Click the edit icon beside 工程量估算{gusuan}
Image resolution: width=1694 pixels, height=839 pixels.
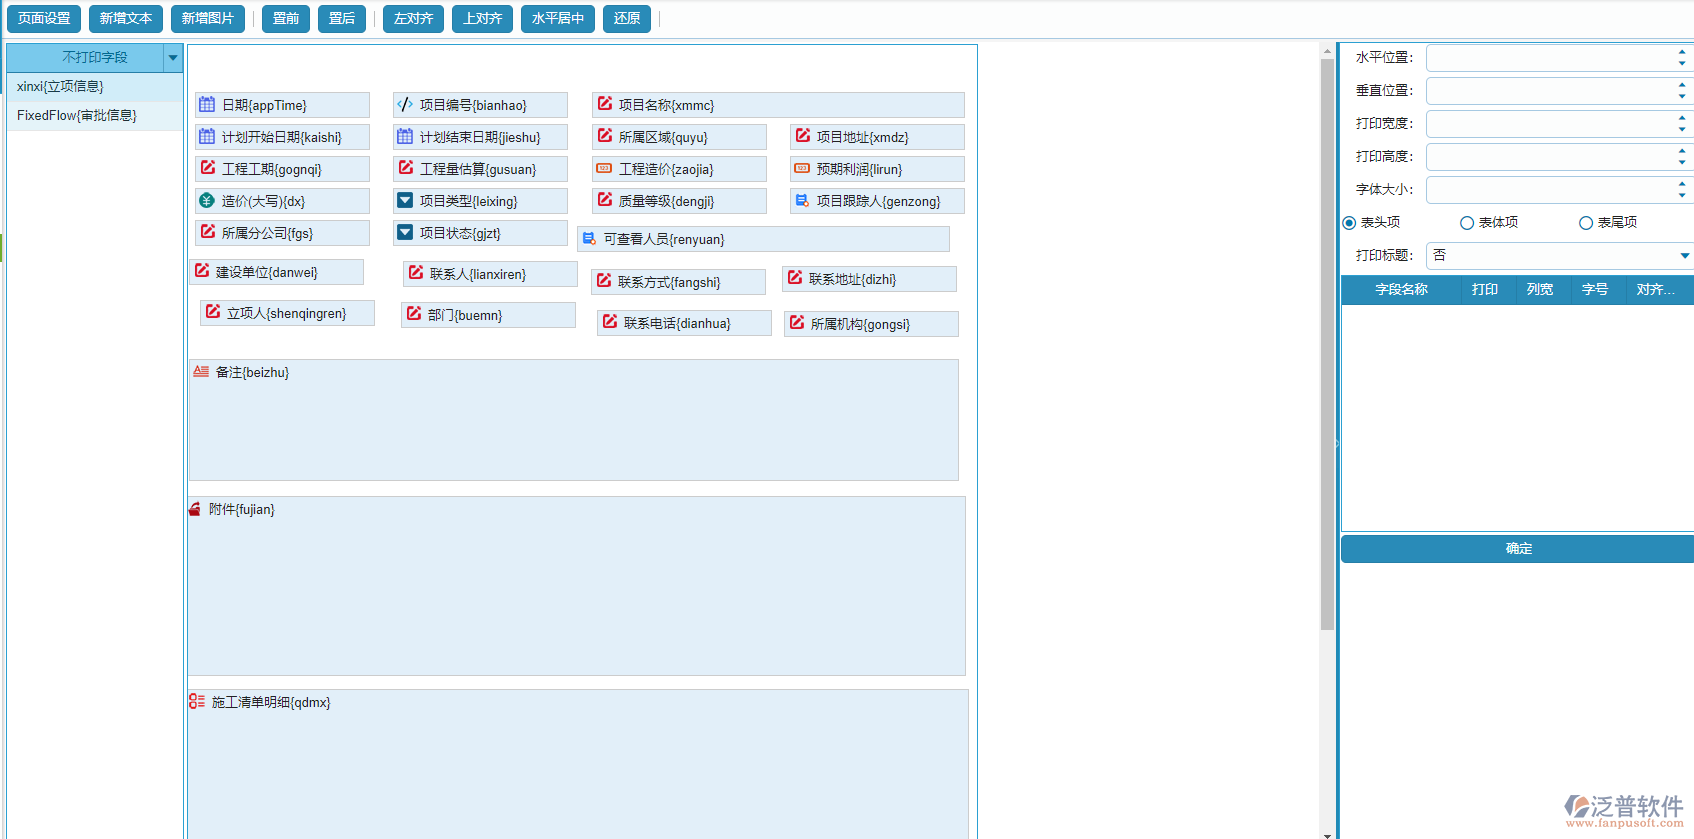(x=406, y=167)
